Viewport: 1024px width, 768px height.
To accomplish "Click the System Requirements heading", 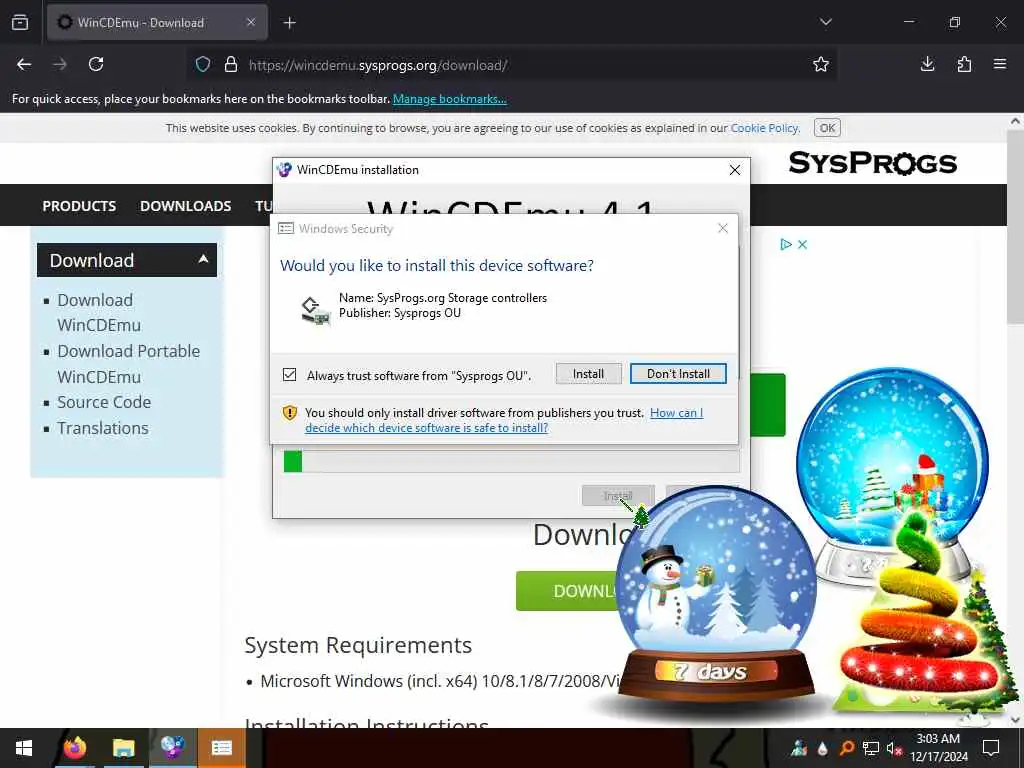I will [358, 645].
